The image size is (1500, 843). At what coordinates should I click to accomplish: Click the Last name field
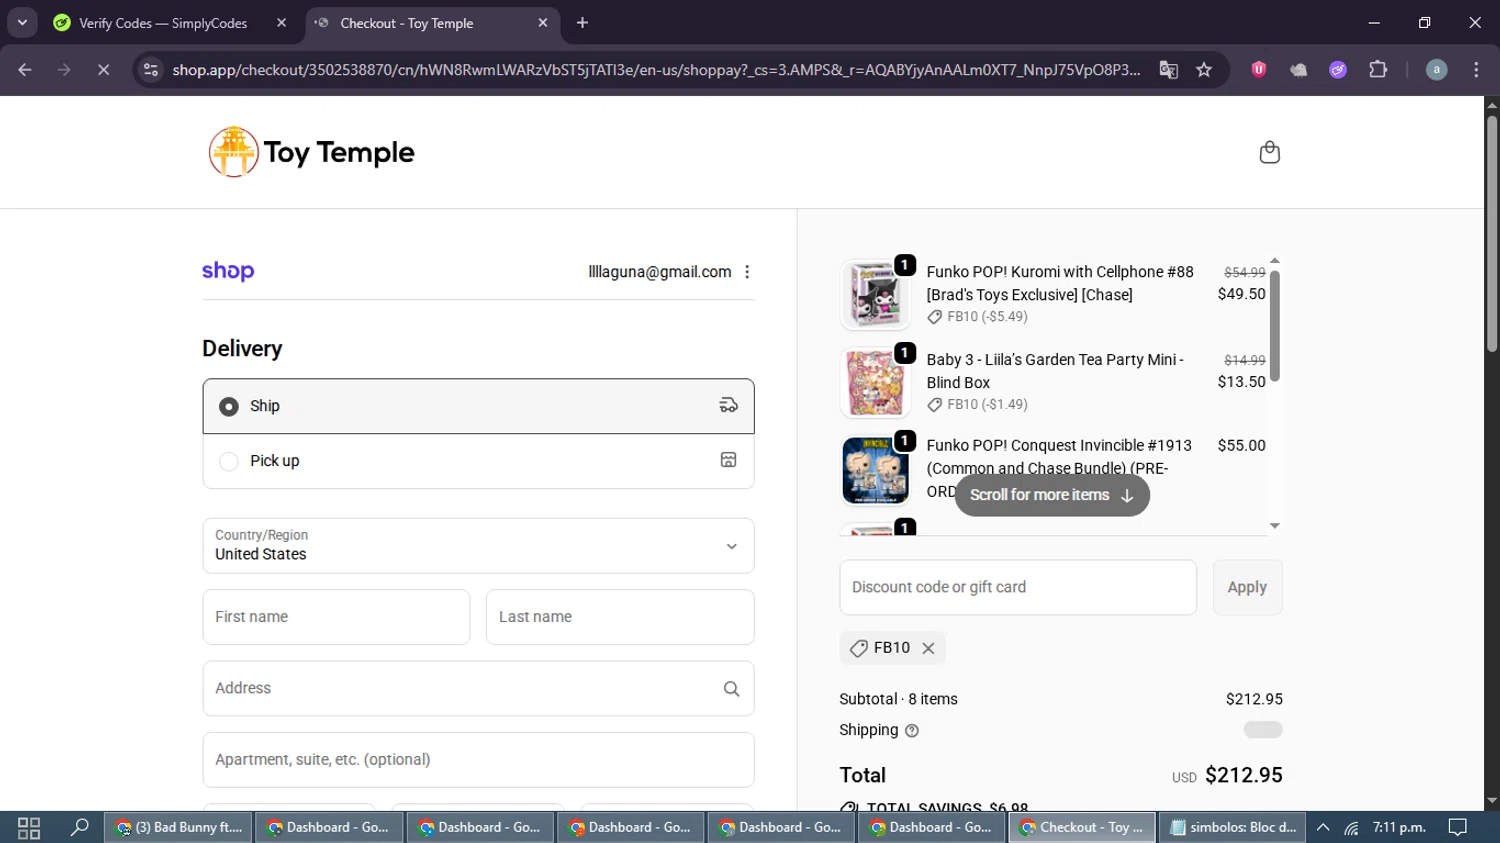(620, 617)
